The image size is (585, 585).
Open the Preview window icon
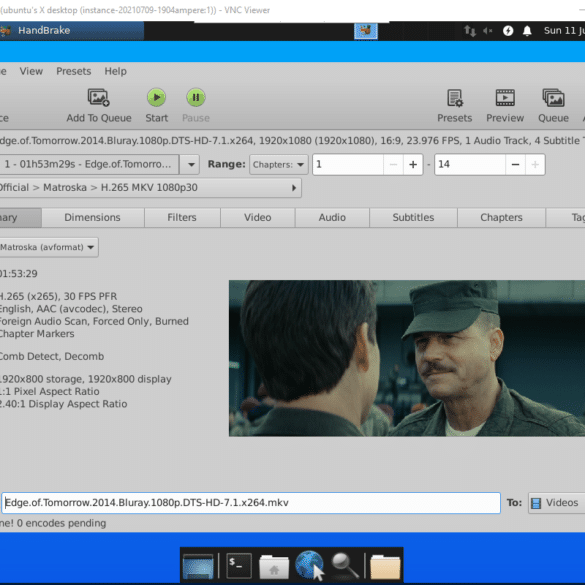pyautogui.click(x=505, y=98)
